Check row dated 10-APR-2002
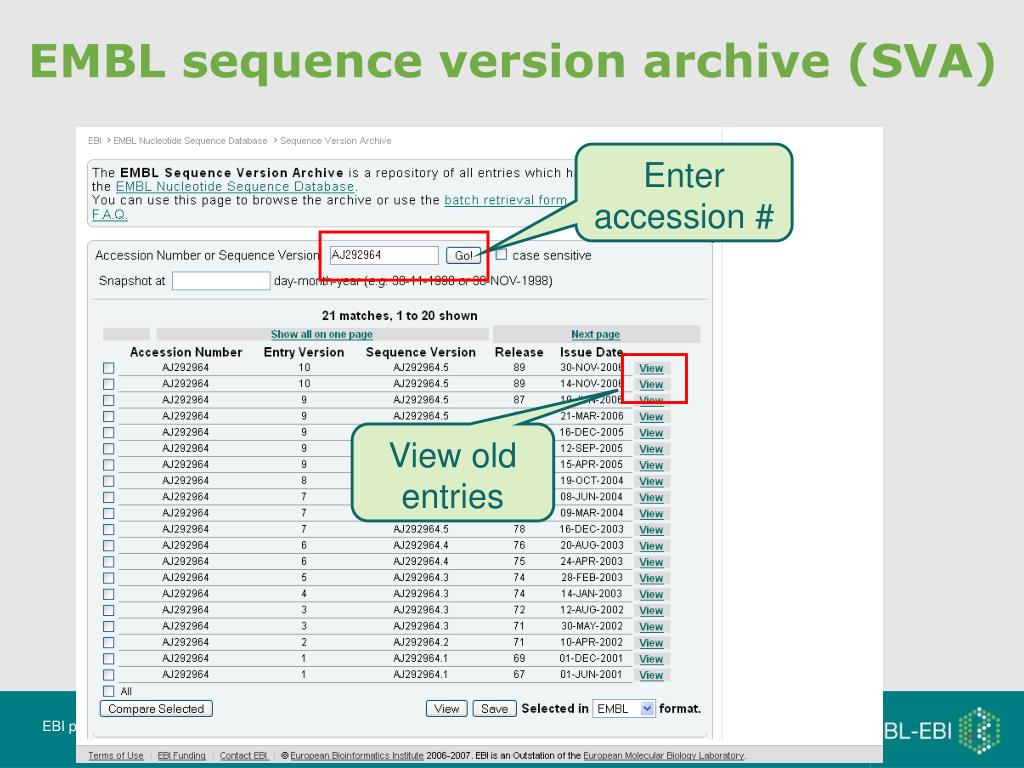The width and height of the screenshot is (1024, 768). point(108,643)
